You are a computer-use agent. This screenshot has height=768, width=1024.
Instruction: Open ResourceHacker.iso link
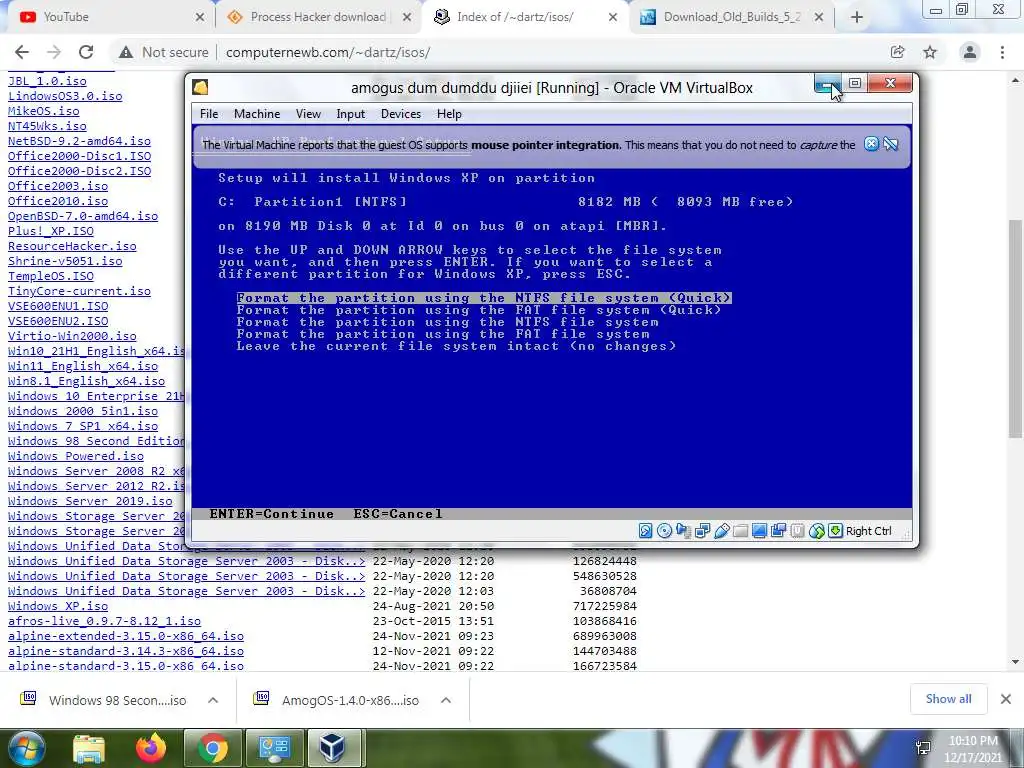coord(72,246)
